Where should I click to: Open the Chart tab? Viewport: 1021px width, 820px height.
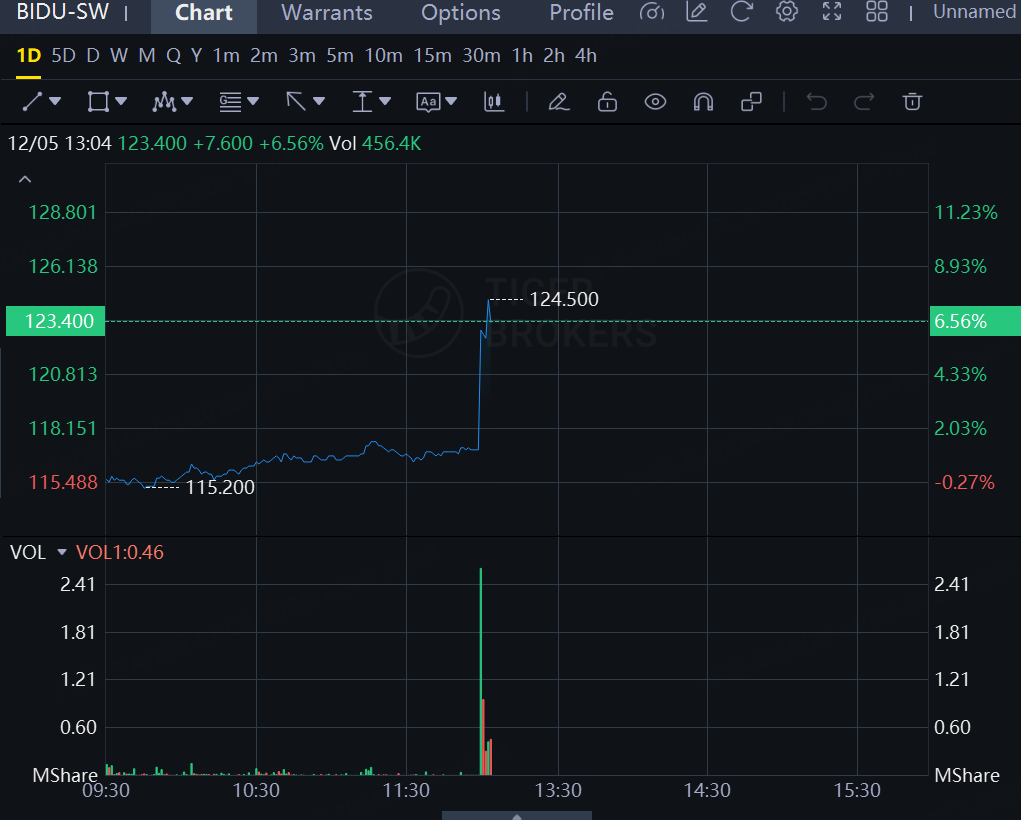coord(204,13)
